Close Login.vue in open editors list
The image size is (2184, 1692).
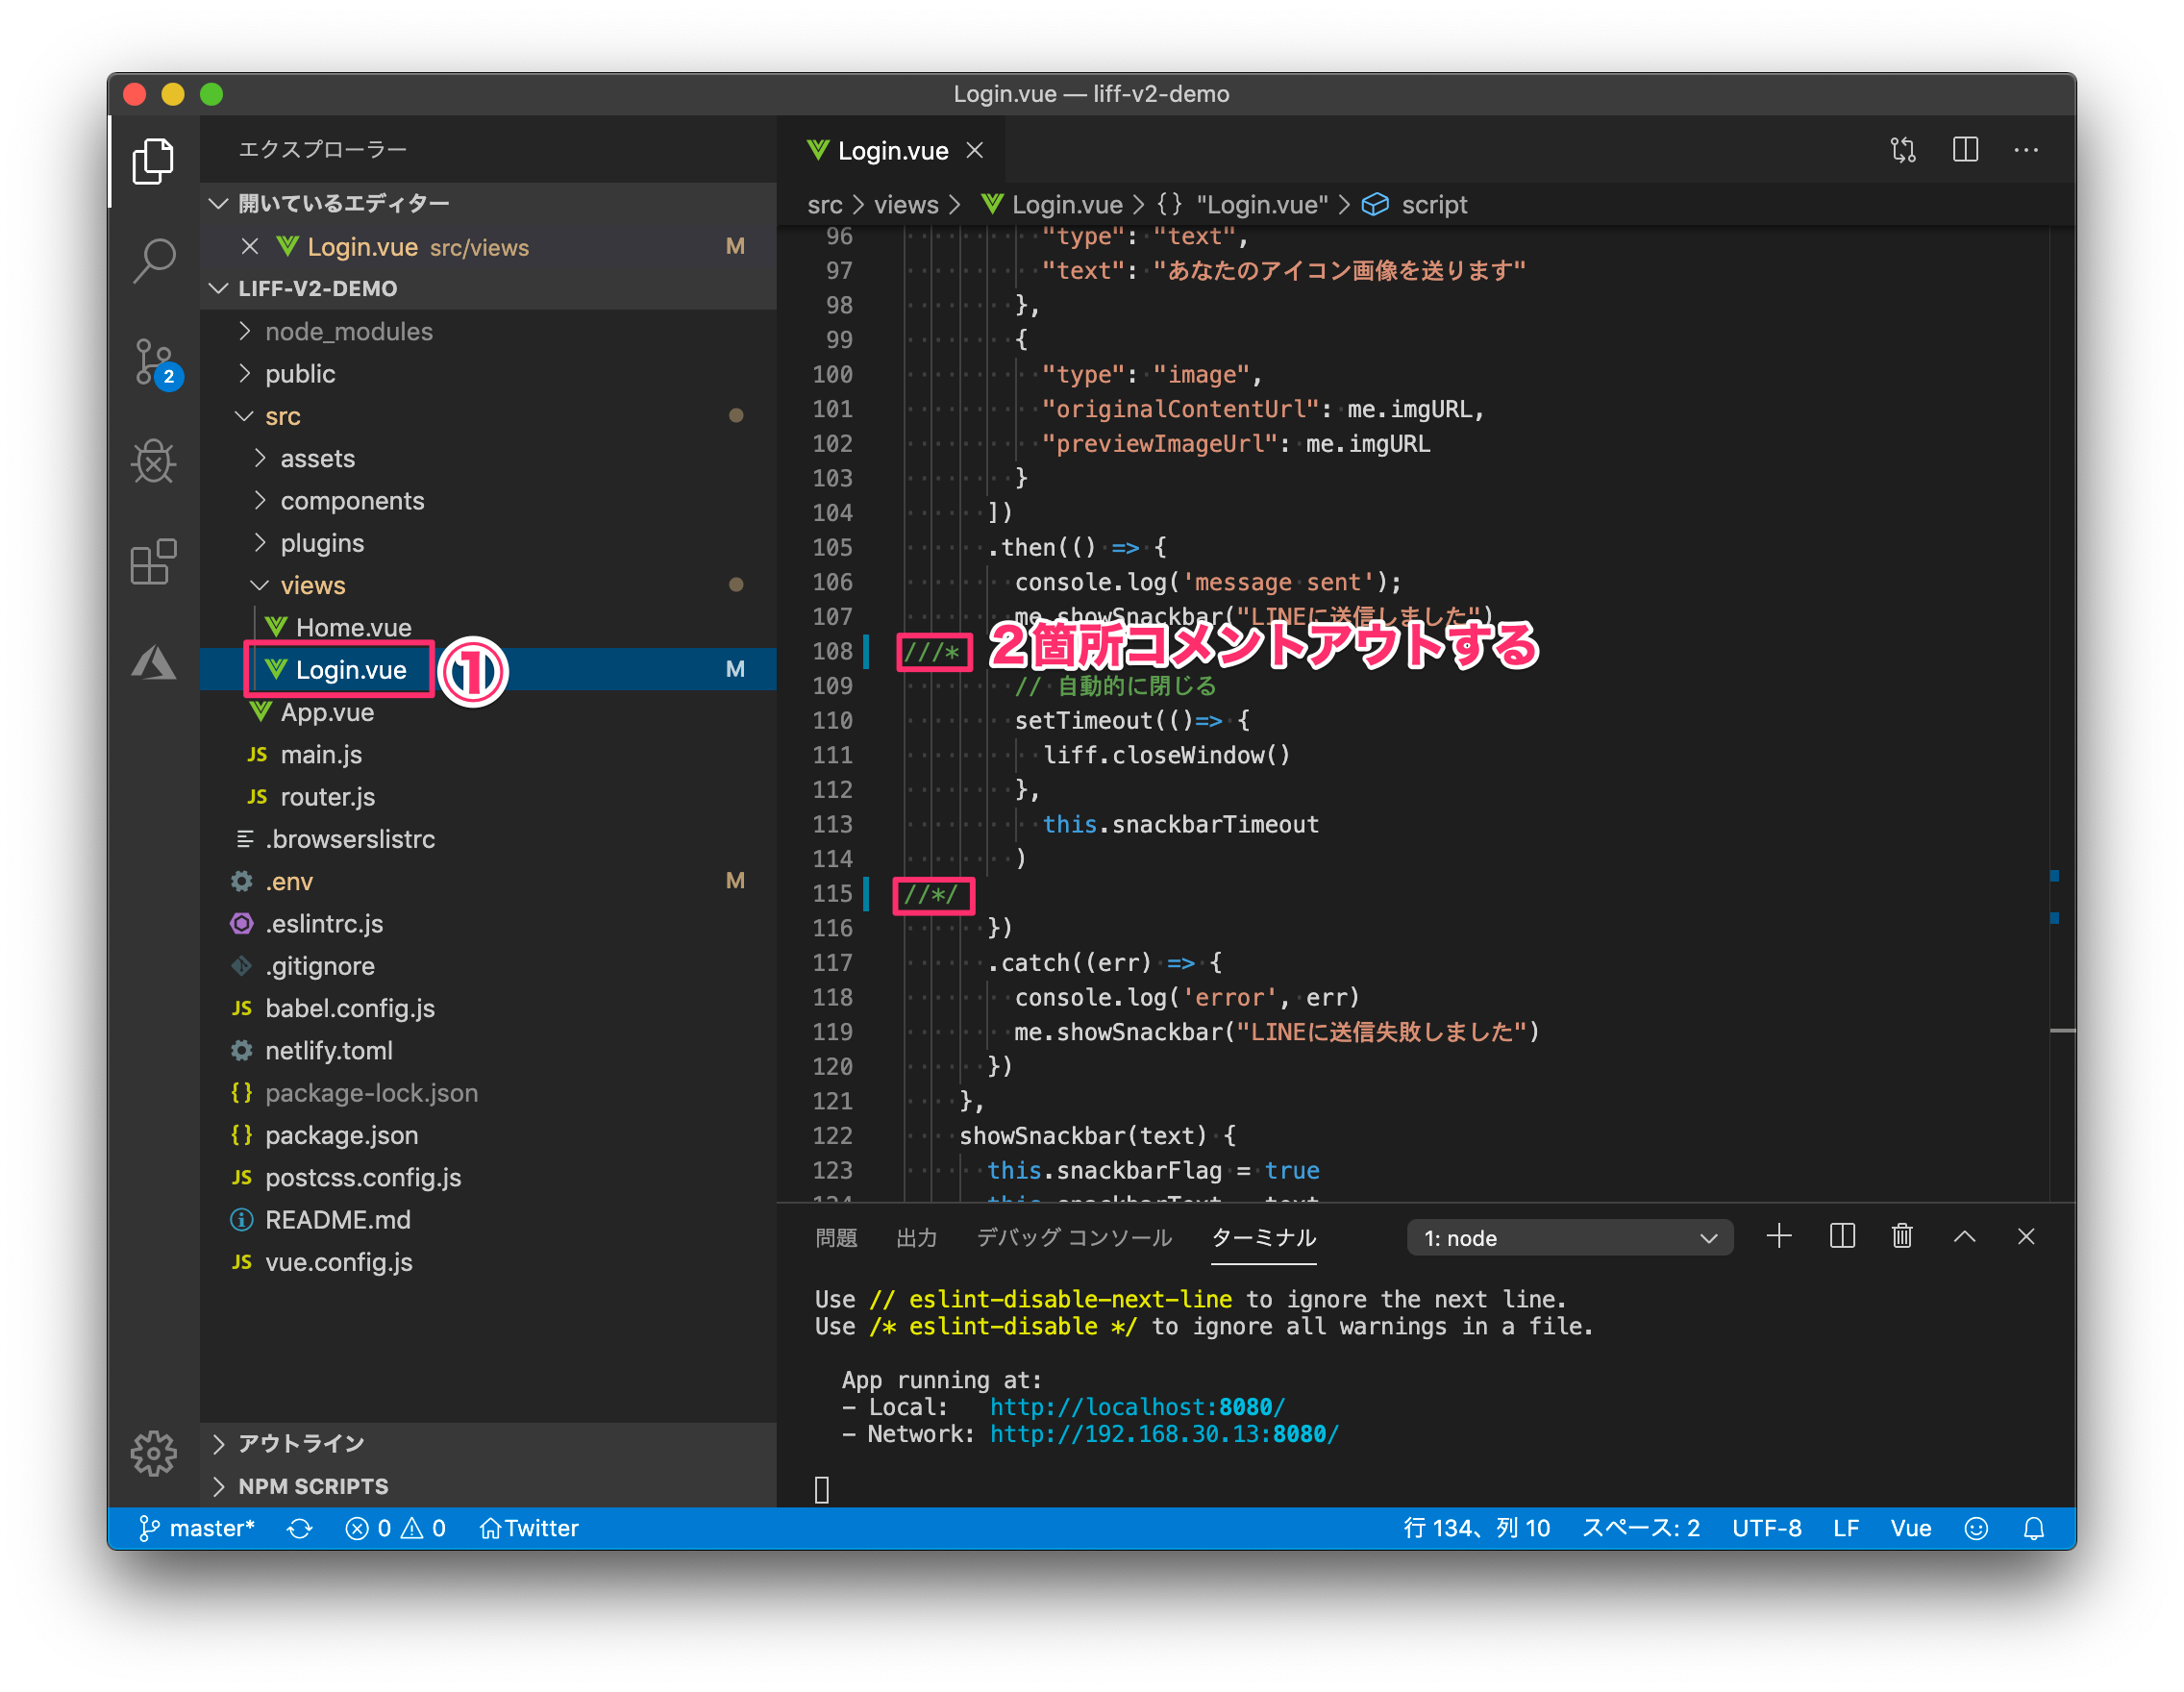point(250,246)
